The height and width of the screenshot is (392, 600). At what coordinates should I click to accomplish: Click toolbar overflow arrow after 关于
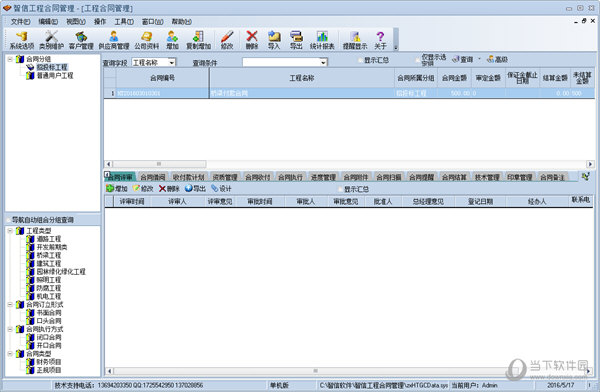[396, 47]
